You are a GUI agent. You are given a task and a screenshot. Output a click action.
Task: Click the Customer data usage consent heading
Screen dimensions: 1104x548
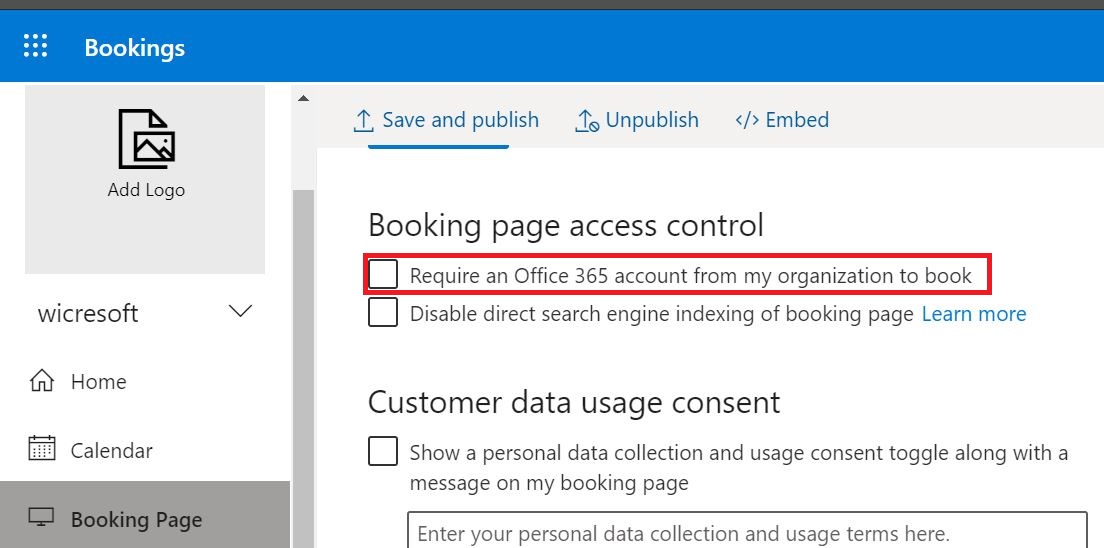coord(574,402)
